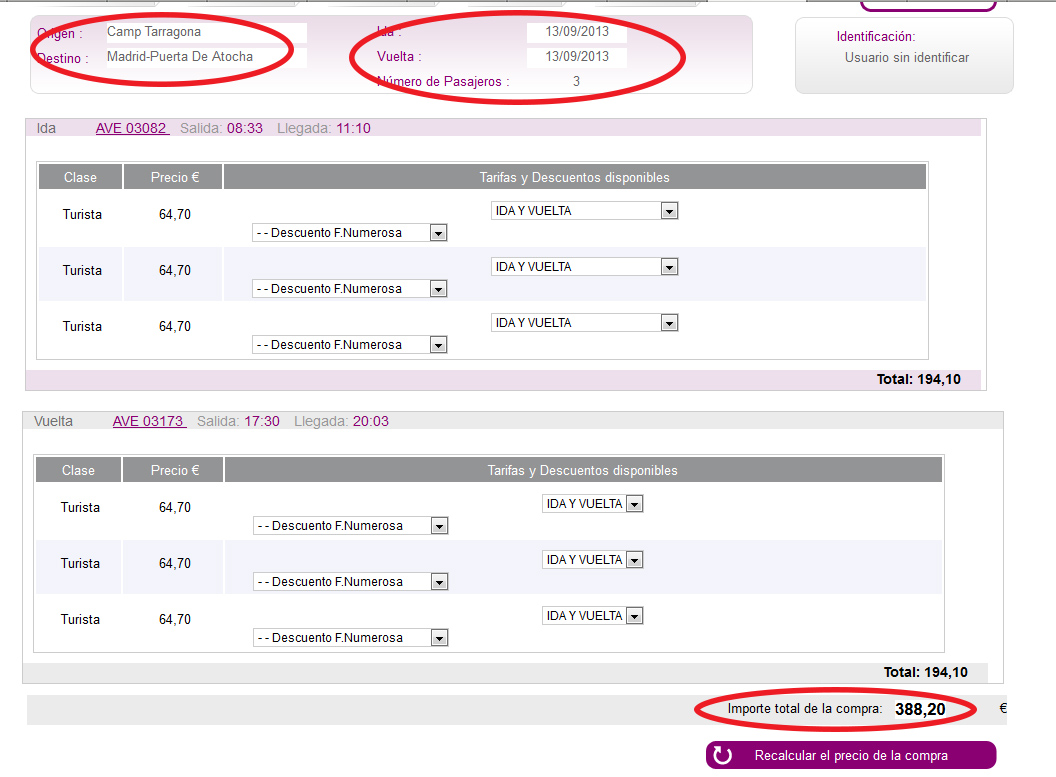The width and height of the screenshot is (1056, 777).
Task: Click Importe total de la compra label
Action: pyautogui.click(x=804, y=708)
